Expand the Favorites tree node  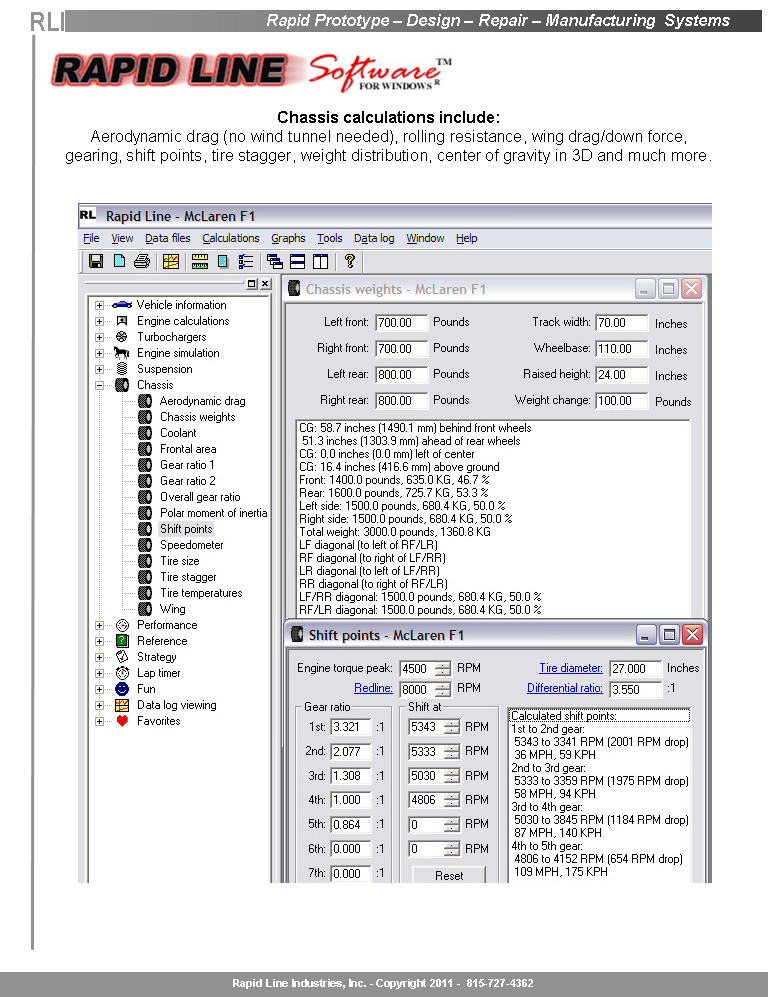(x=99, y=721)
